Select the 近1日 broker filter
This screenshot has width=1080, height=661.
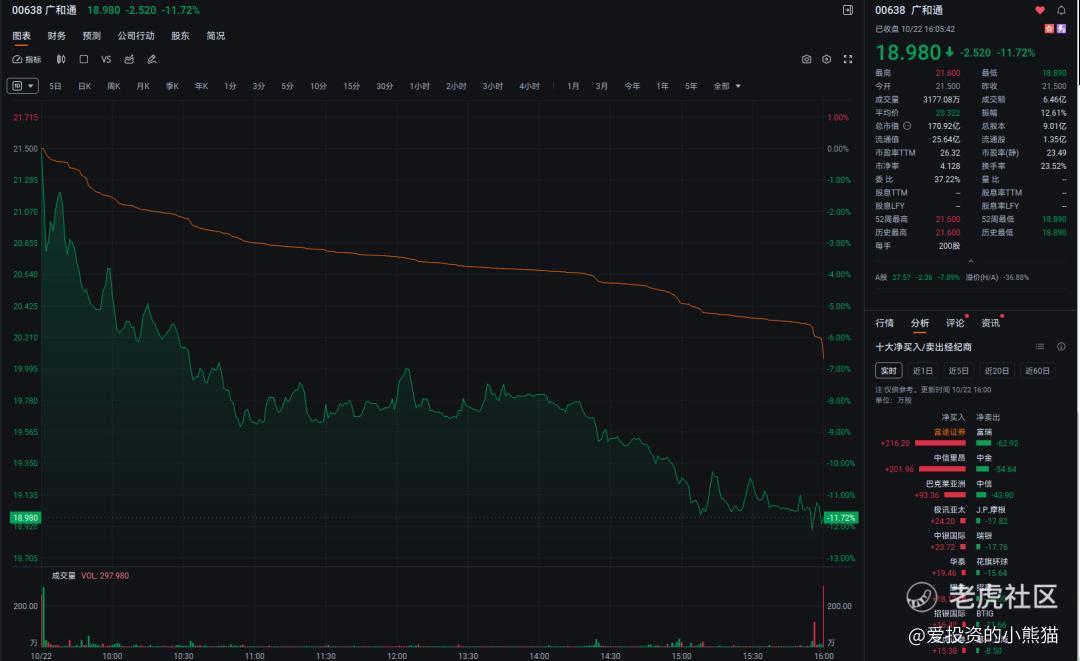point(922,370)
